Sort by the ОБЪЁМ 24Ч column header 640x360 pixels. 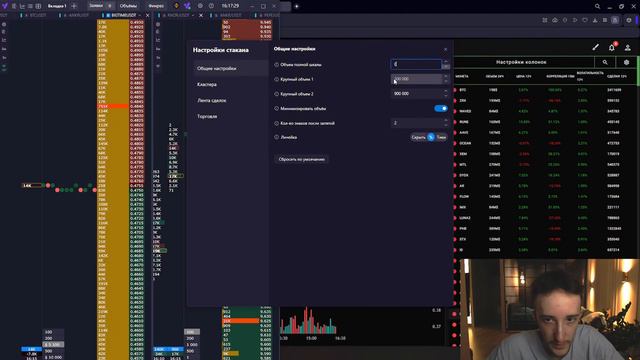pyautogui.click(x=494, y=76)
